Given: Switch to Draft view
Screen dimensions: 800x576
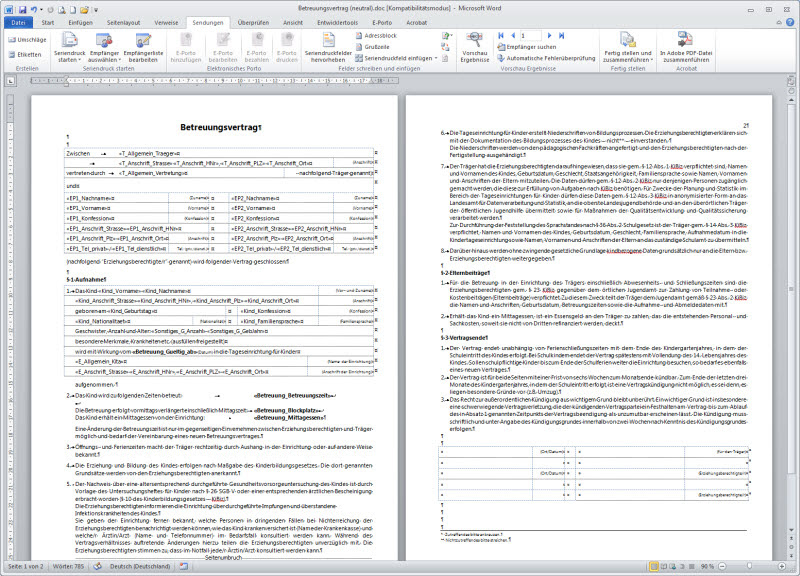Looking at the screenshot, I should pos(691,566).
